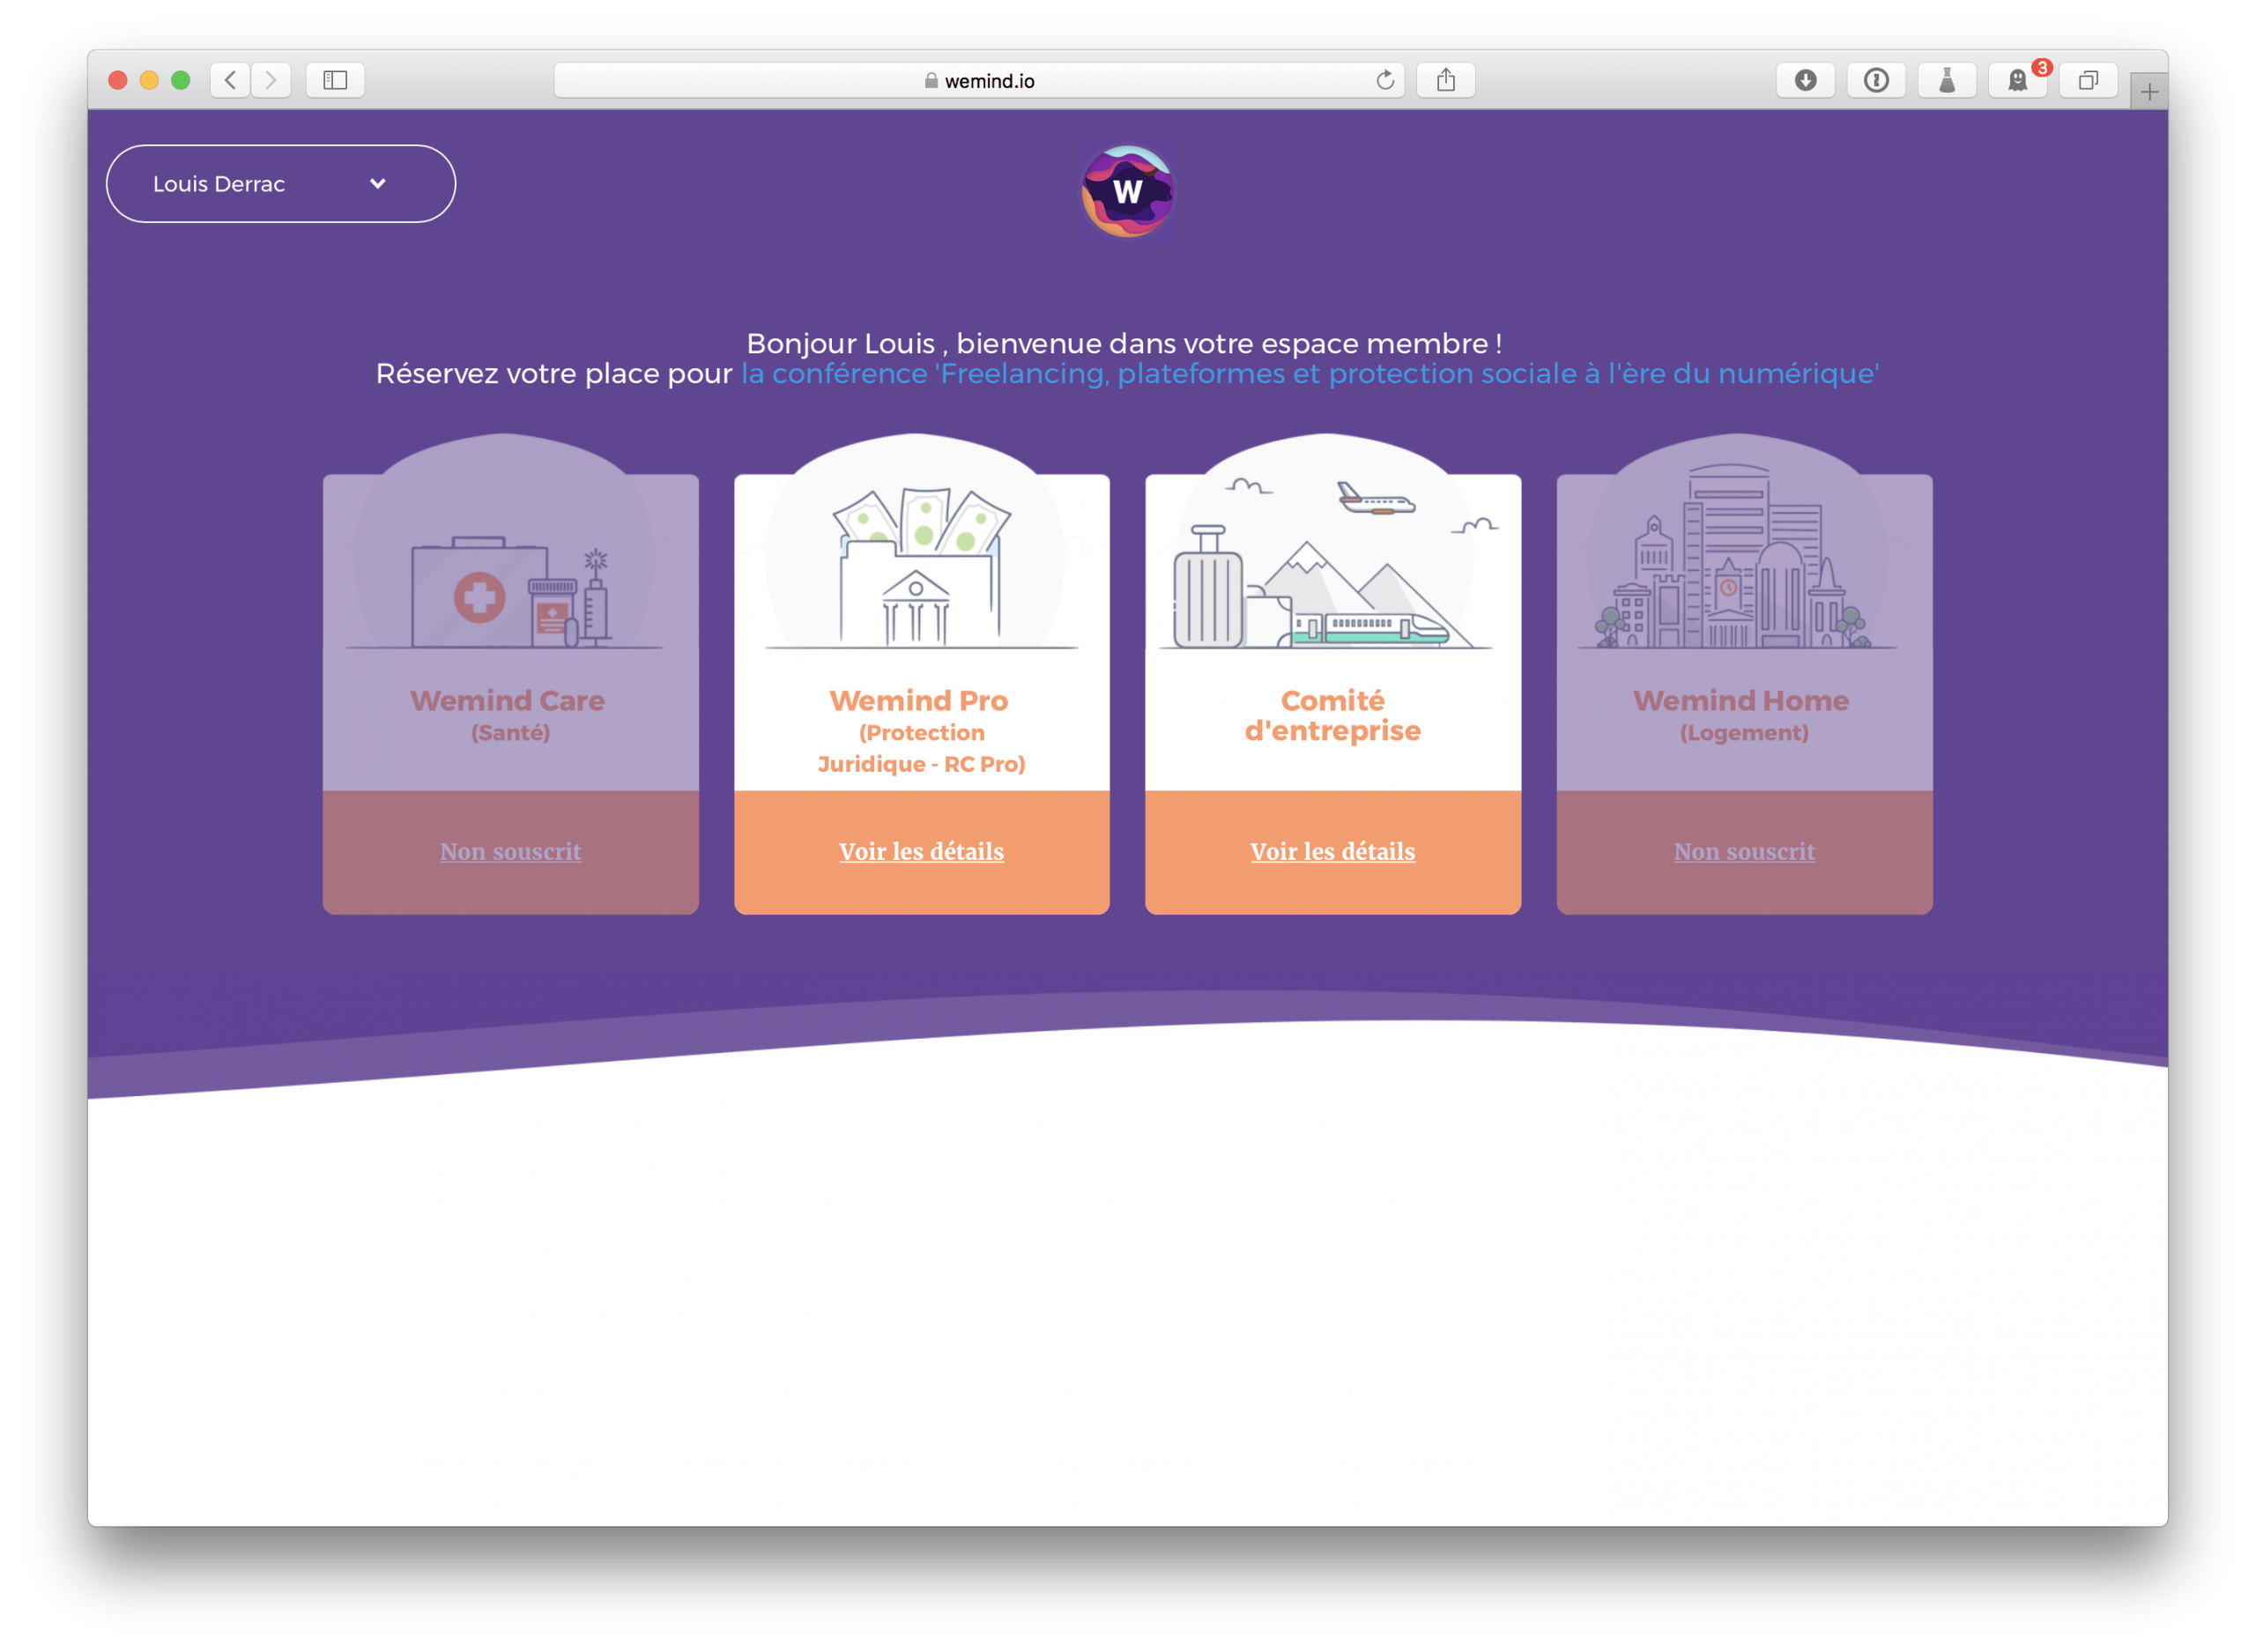This screenshot has height=1652, width=2256.
Task: Click the Comité d'entreprise card title
Action: coord(1332,715)
